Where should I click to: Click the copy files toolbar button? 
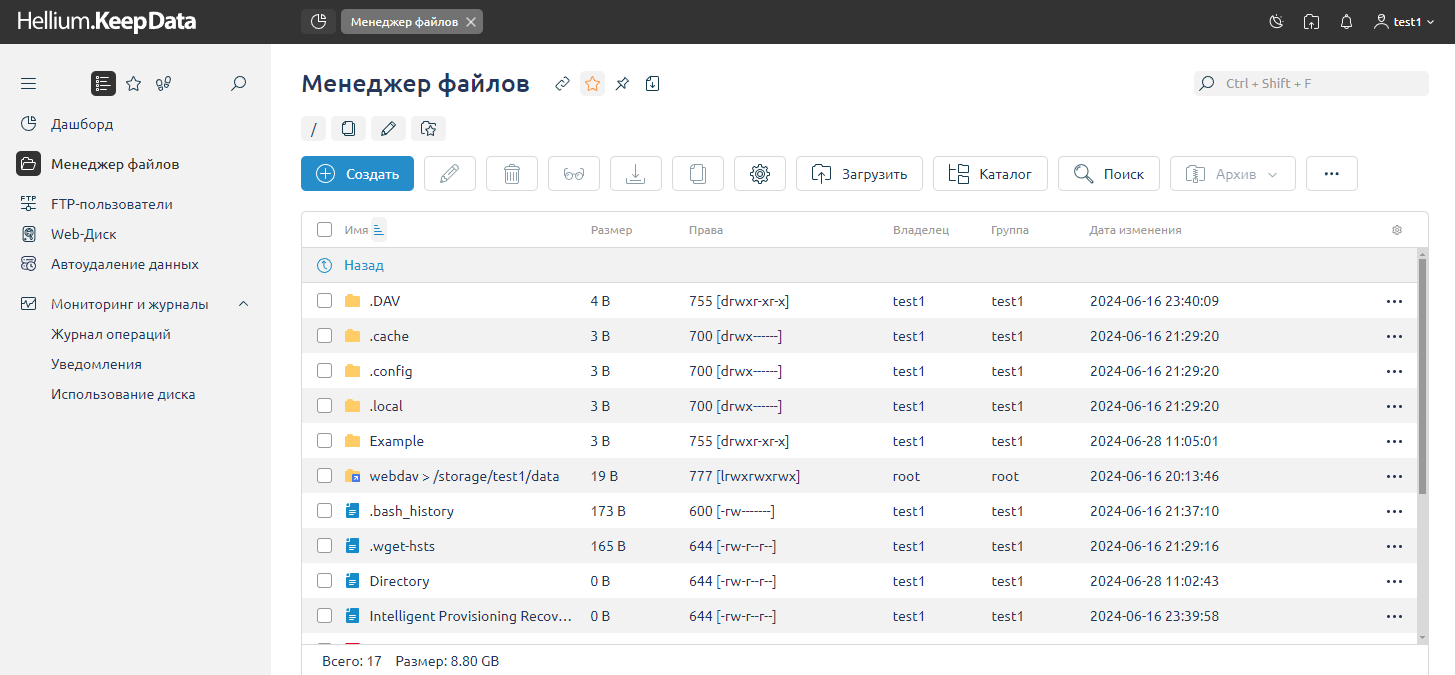(x=698, y=173)
